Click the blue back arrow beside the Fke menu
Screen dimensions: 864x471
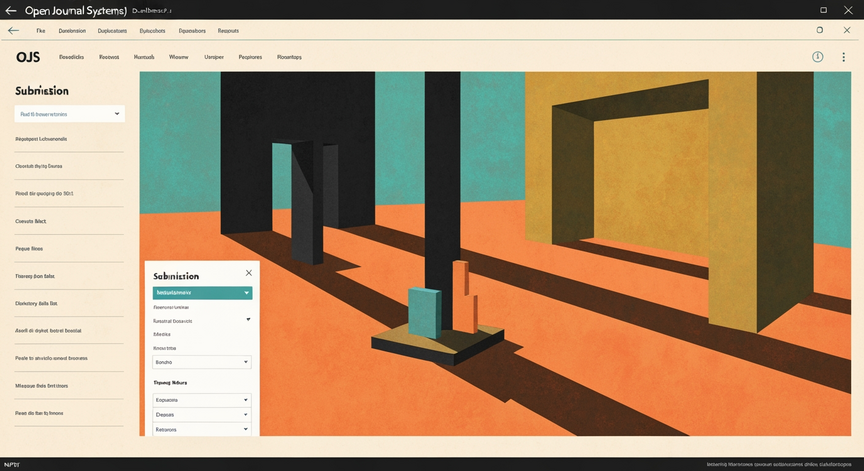(13, 31)
